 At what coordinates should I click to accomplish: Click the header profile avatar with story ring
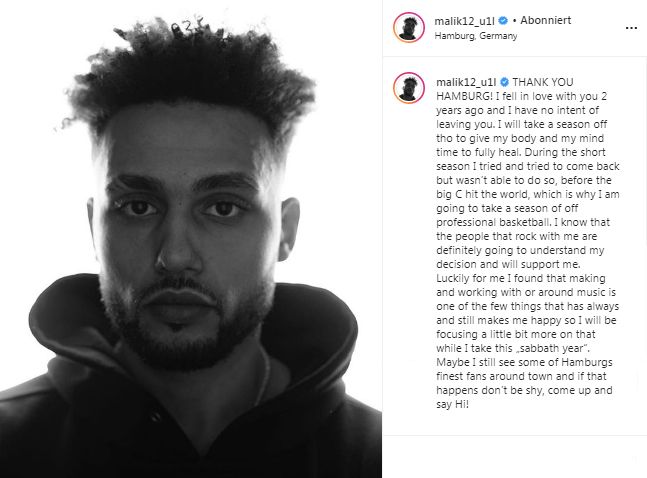[x=409, y=27]
